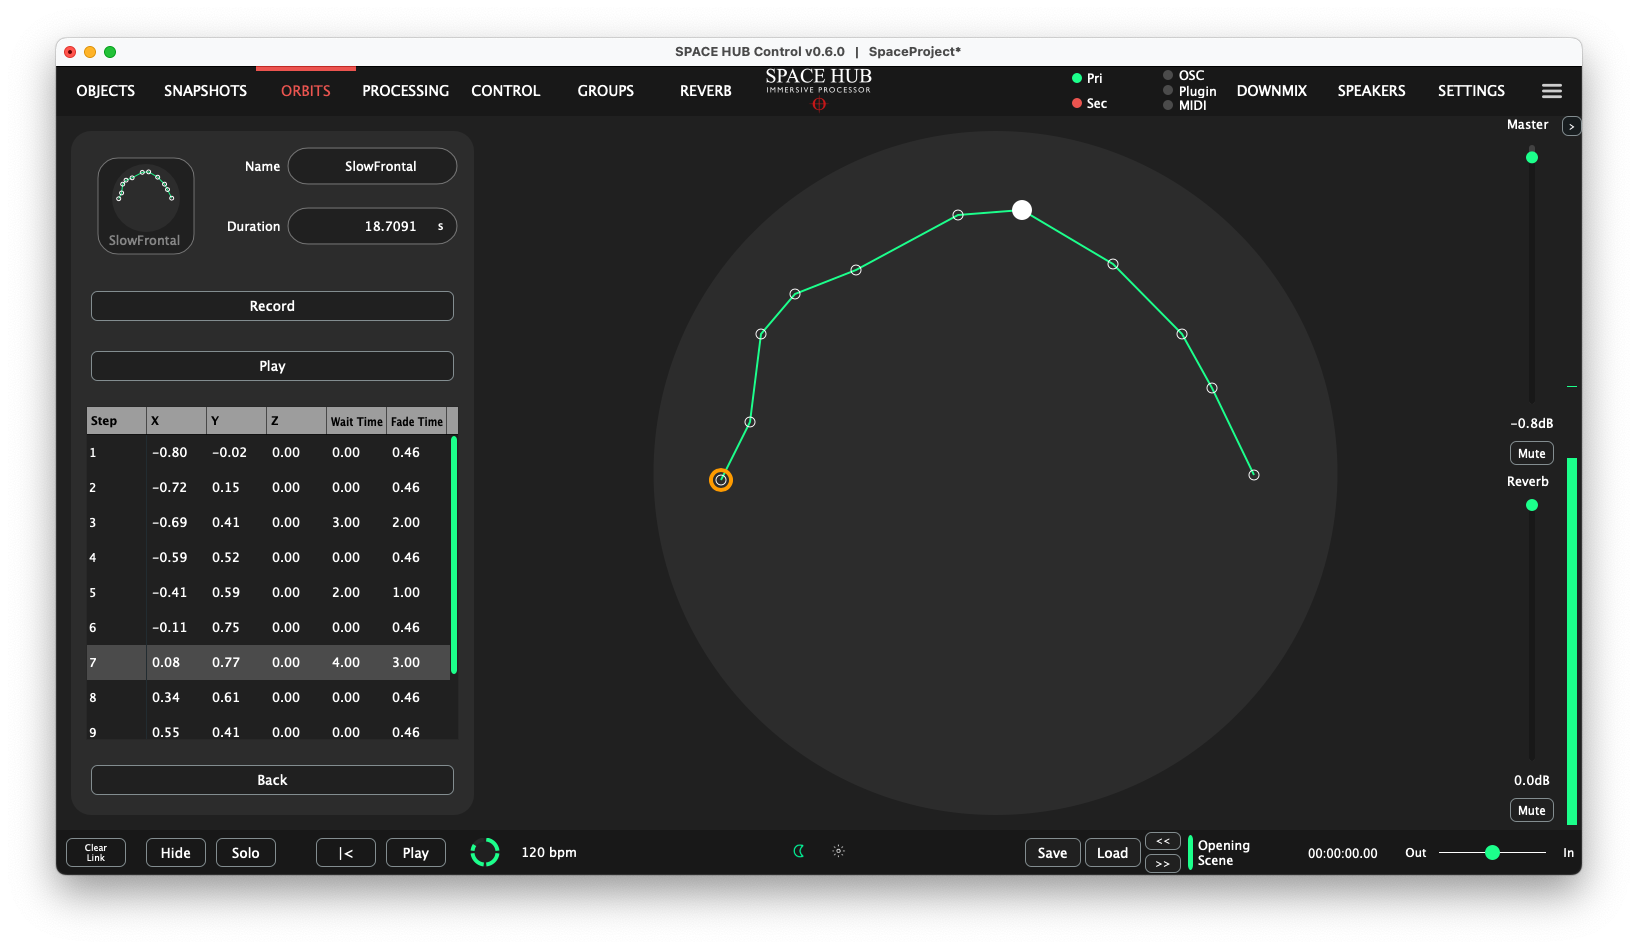Image resolution: width=1638 pixels, height=949 pixels.
Task: Expand the Master panel with the arrow button
Action: click(1571, 126)
